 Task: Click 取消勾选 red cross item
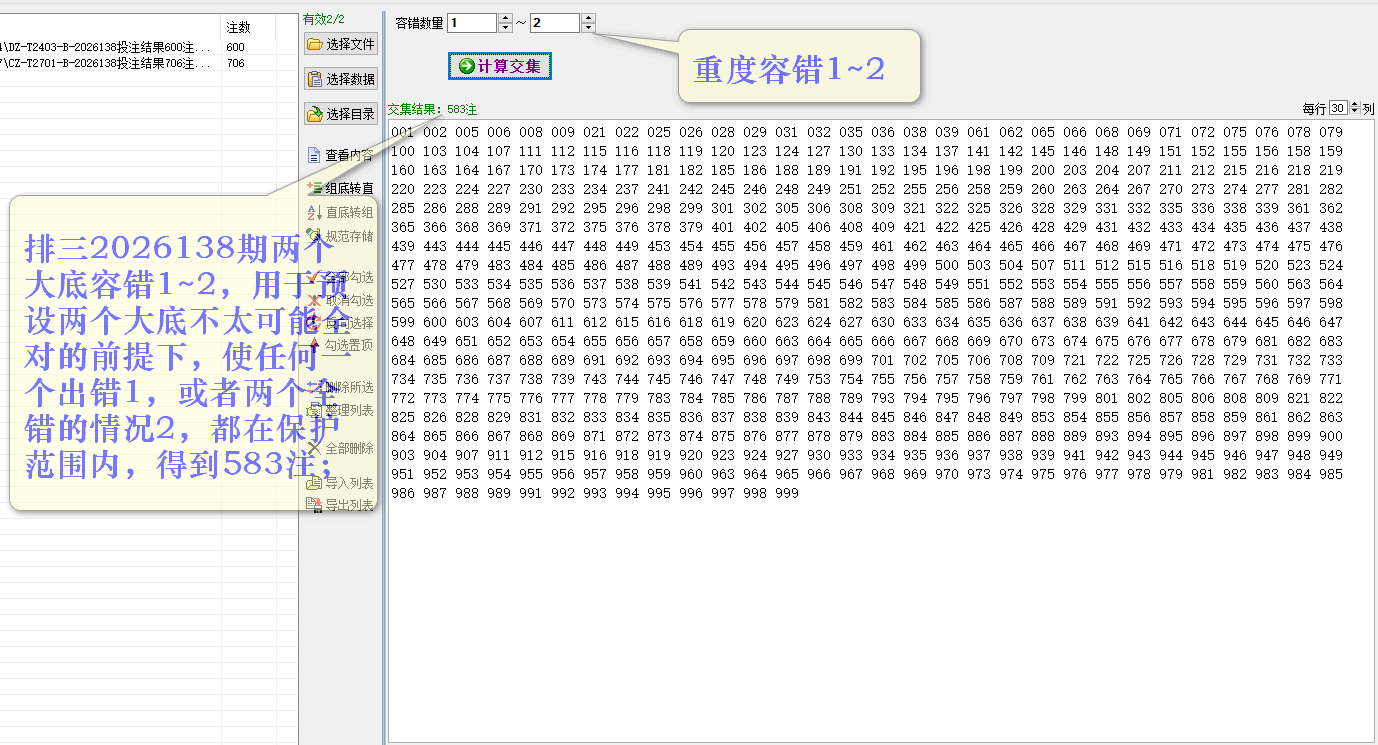[x=340, y=300]
